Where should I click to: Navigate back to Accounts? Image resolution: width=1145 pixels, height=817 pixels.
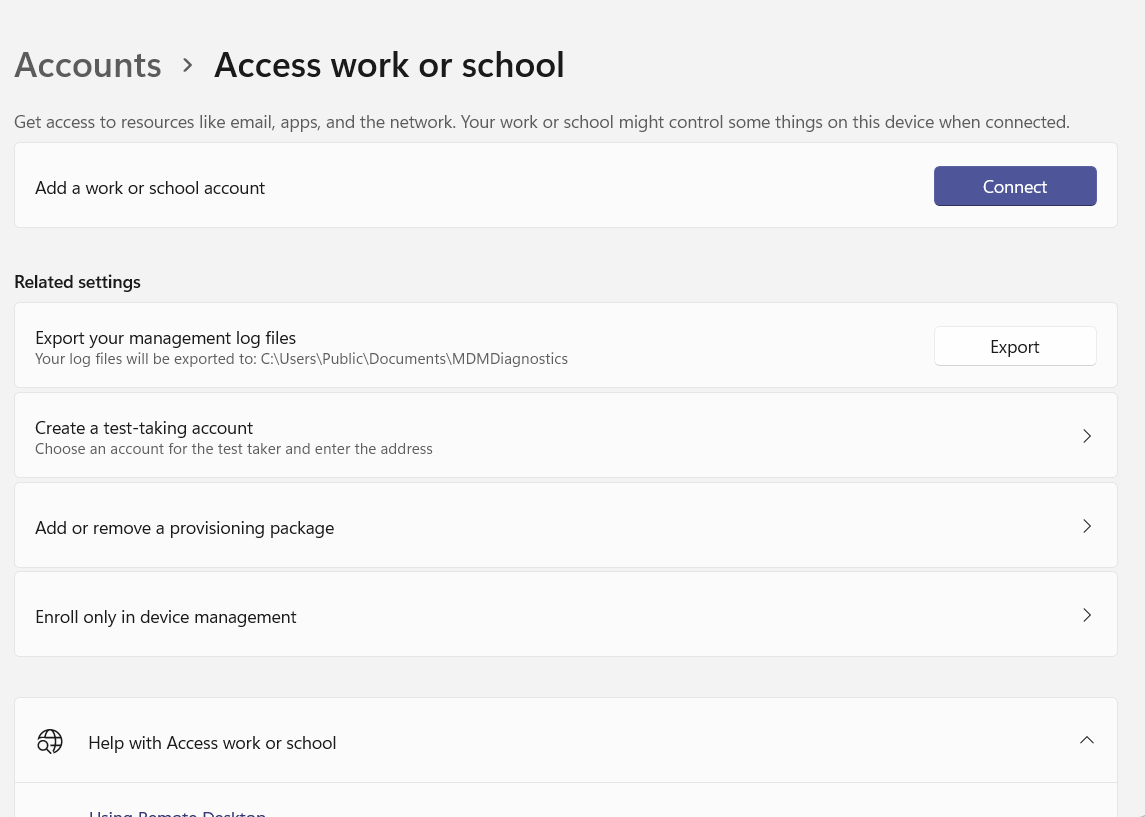(x=88, y=64)
